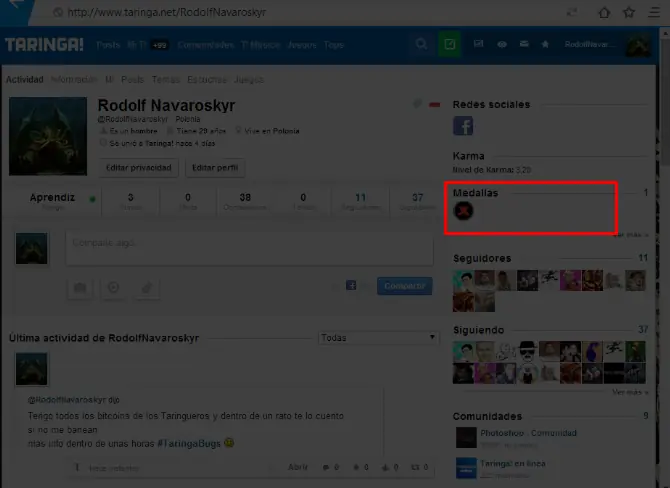Screen dimensions: 670x488
Task: Open the star favorites icon in header
Action: click(545, 44)
